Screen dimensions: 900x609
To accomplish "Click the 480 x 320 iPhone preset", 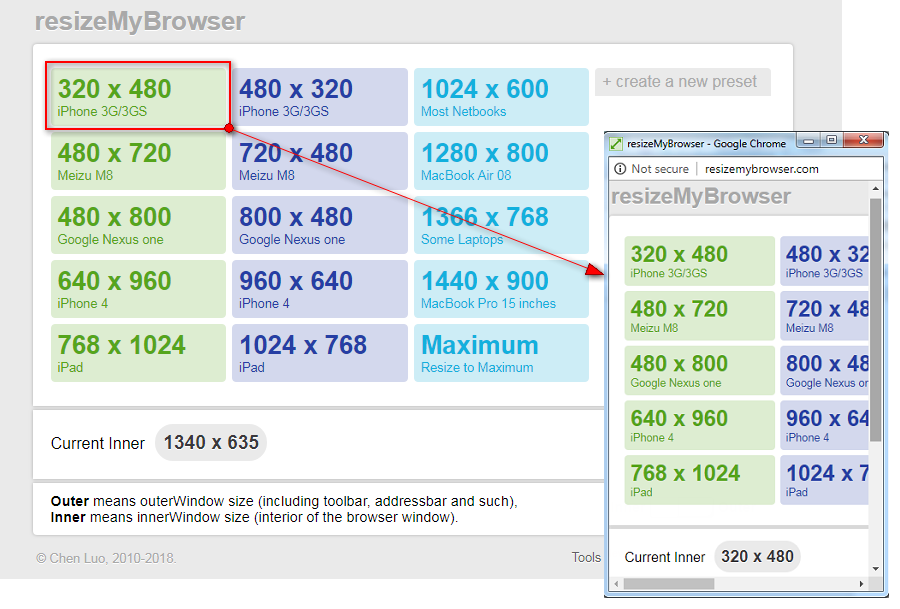I will (320, 96).
